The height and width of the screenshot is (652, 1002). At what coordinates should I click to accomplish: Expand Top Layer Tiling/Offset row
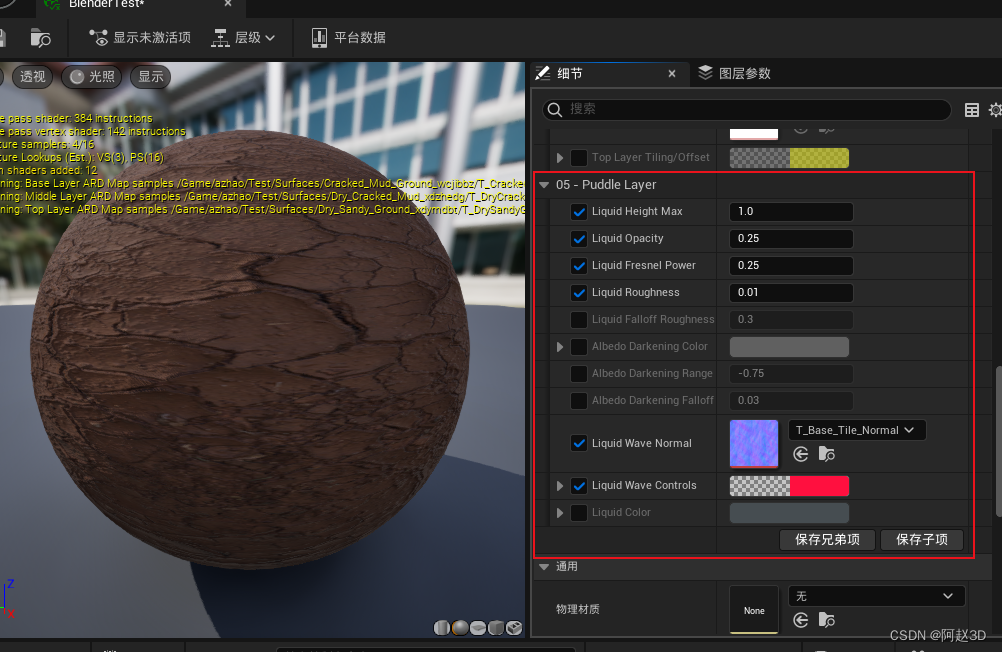coord(560,158)
